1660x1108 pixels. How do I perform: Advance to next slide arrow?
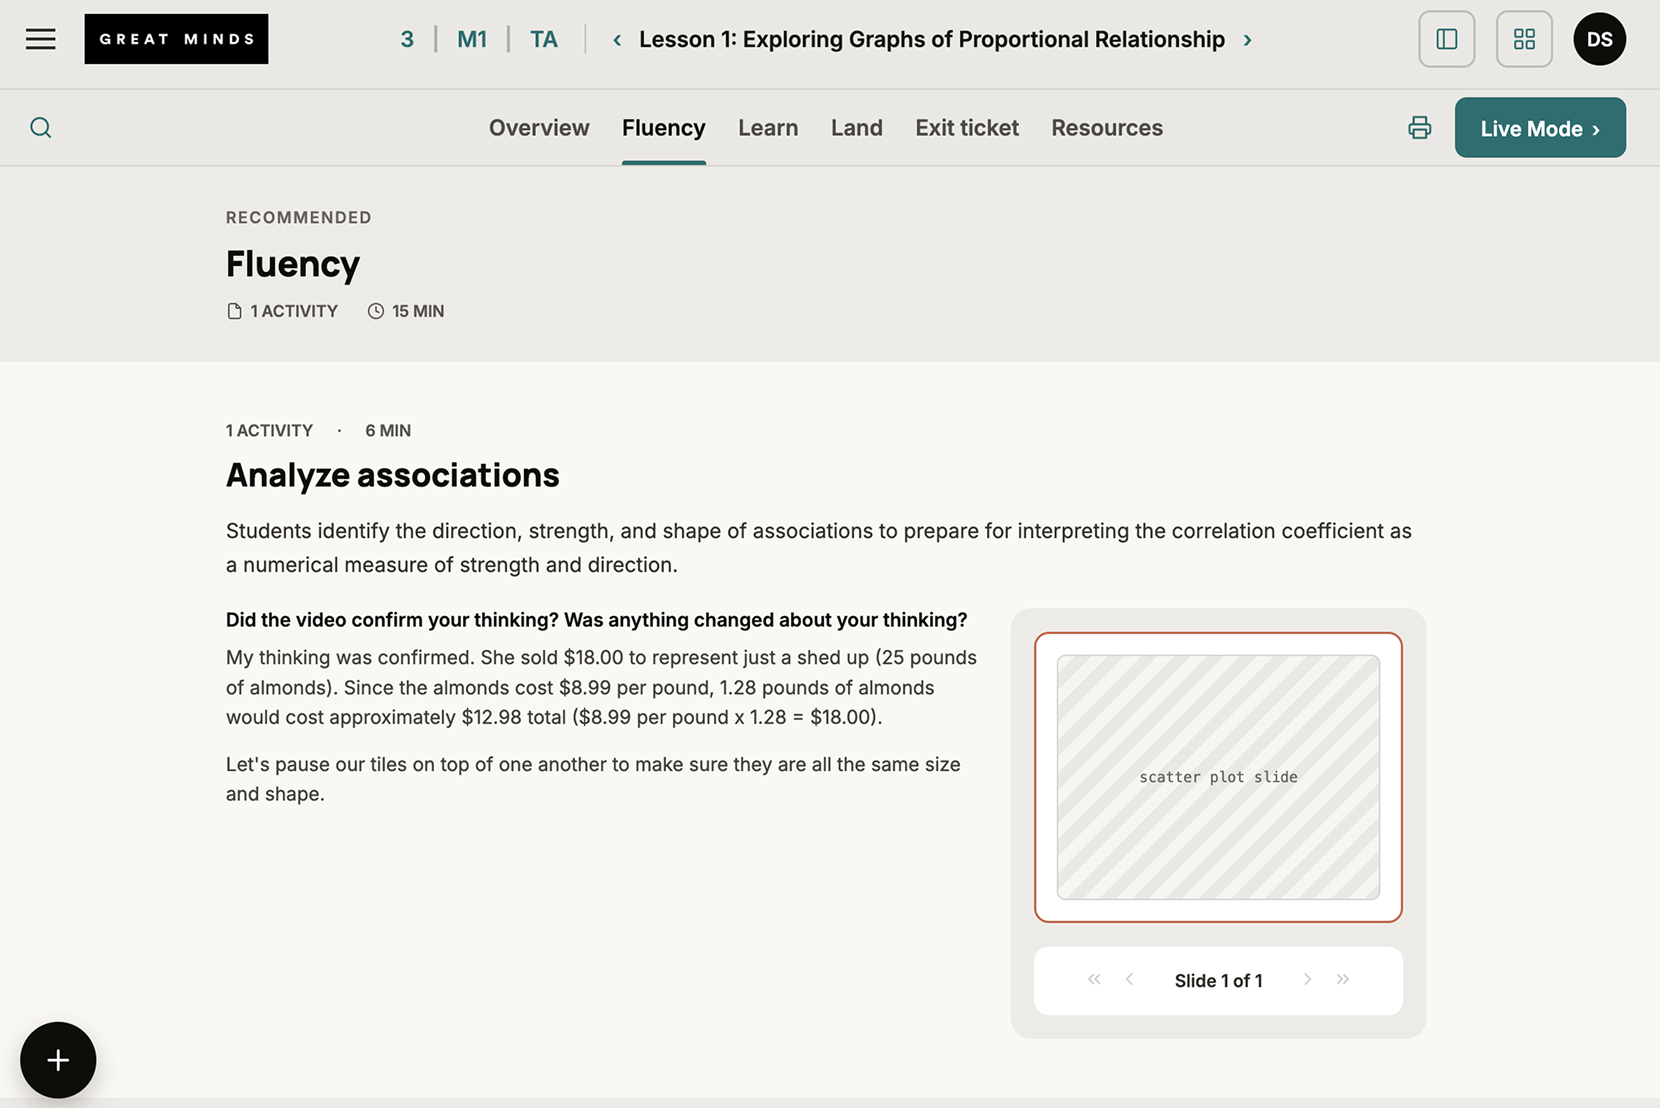[x=1307, y=980]
